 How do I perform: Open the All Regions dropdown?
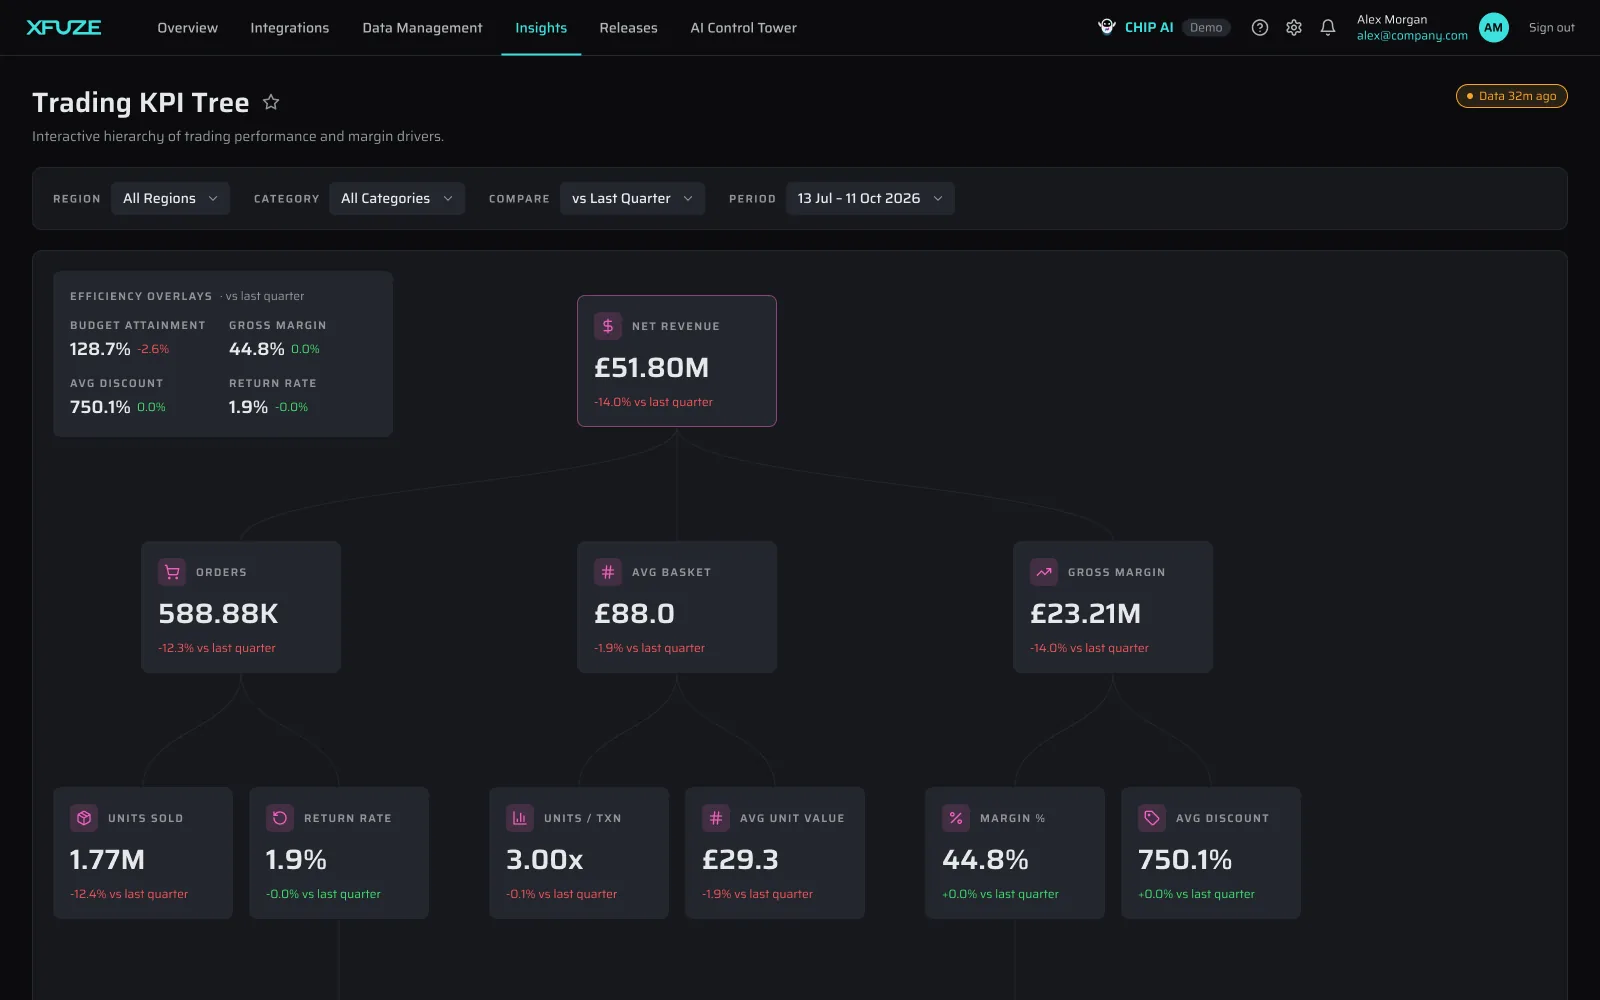coord(170,198)
